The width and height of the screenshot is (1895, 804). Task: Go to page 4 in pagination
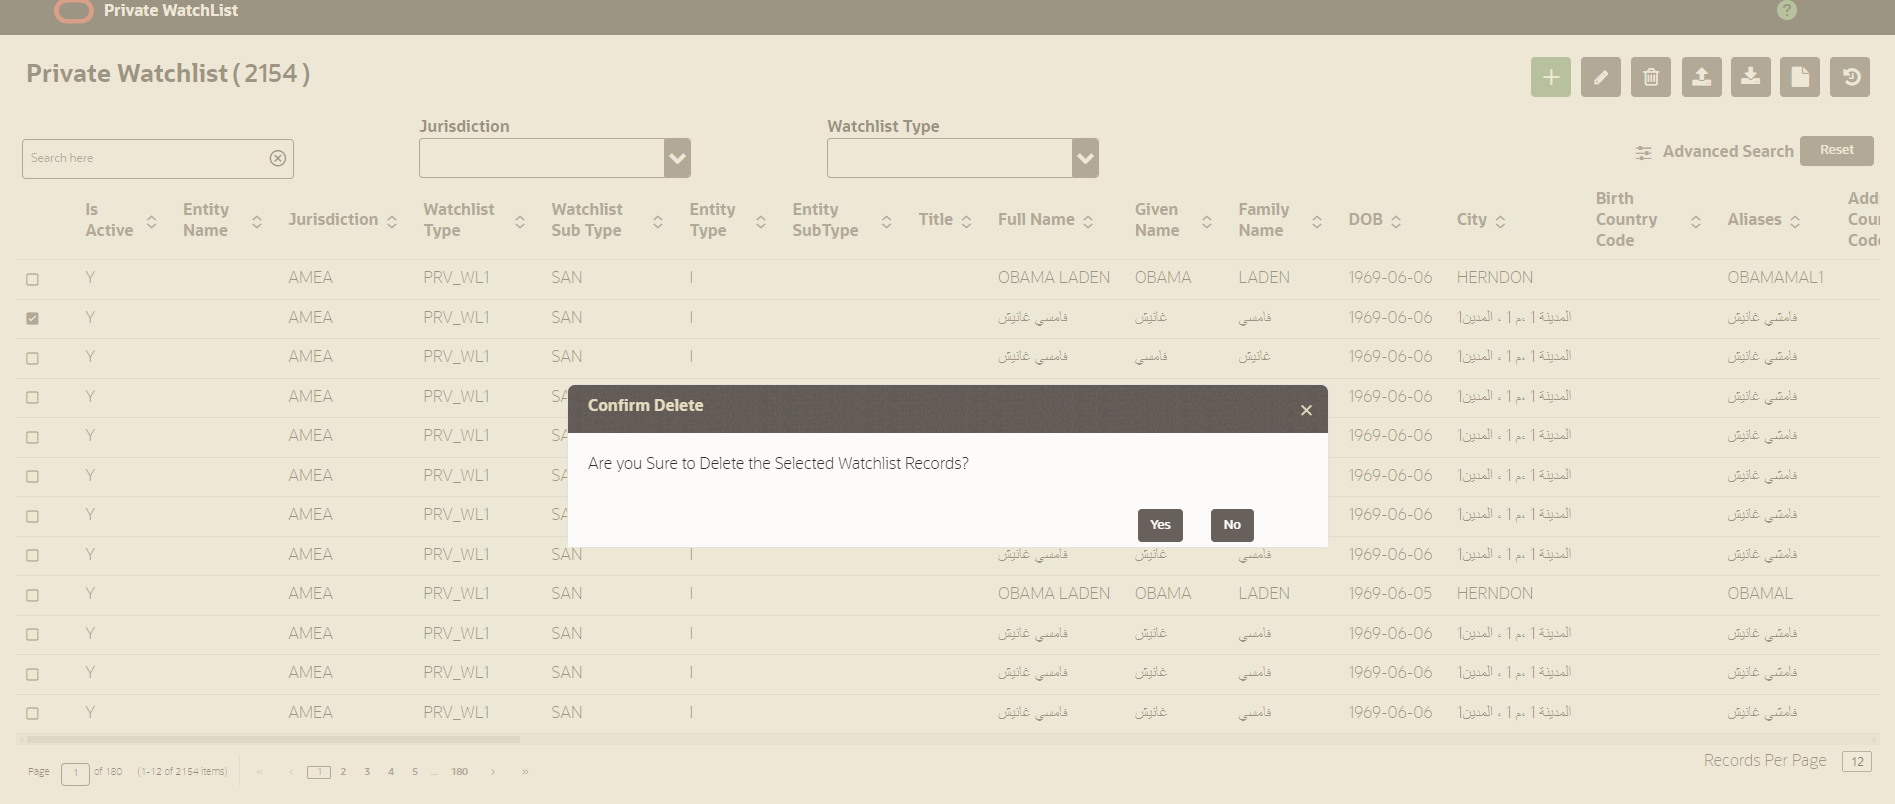pos(391,772)
